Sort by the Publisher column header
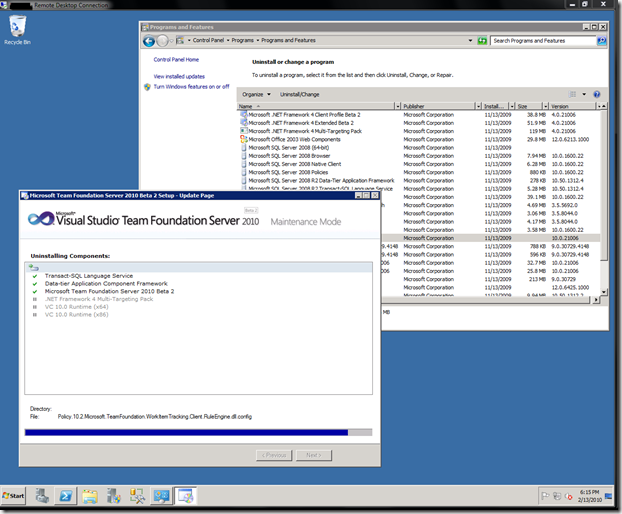This screenshot has height=514, width=622. click(438, 106)
